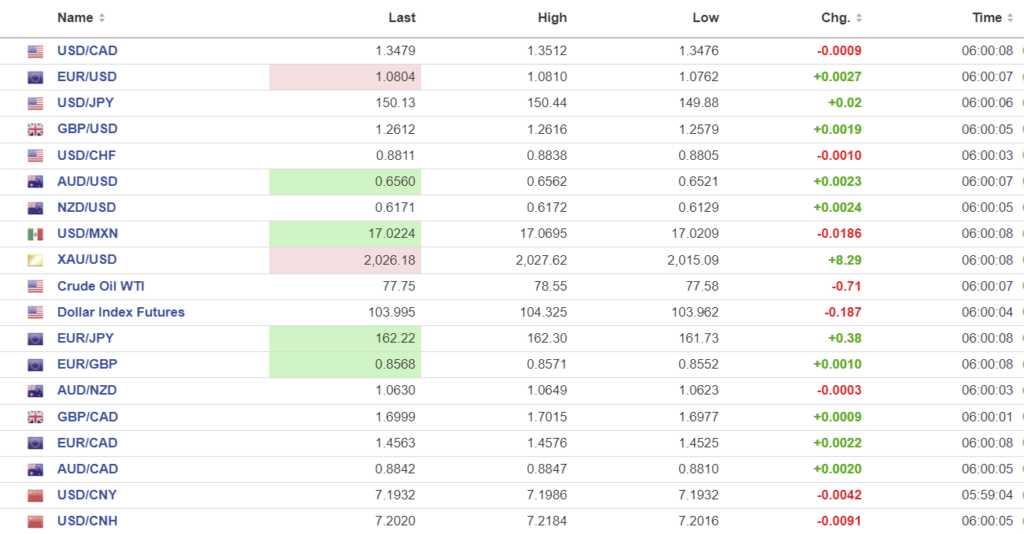Click the US flag beside USD/CAD
The width and height of the screenshot is (1024, 534).
pyautogui.click(x=36, y=51)
